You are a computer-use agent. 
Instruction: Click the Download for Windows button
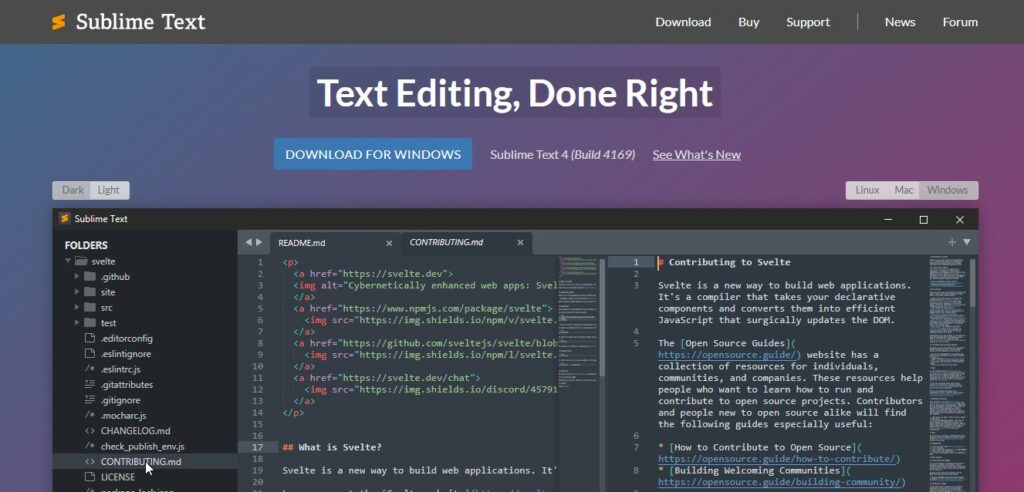(373, 154)
